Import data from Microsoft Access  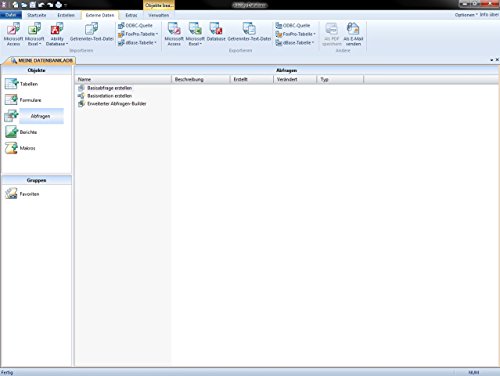[13, 34]
